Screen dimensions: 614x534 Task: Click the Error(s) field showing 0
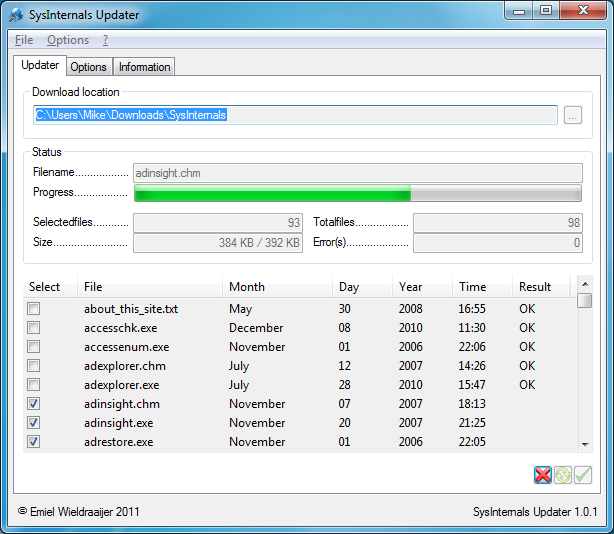tap(498, 243)
